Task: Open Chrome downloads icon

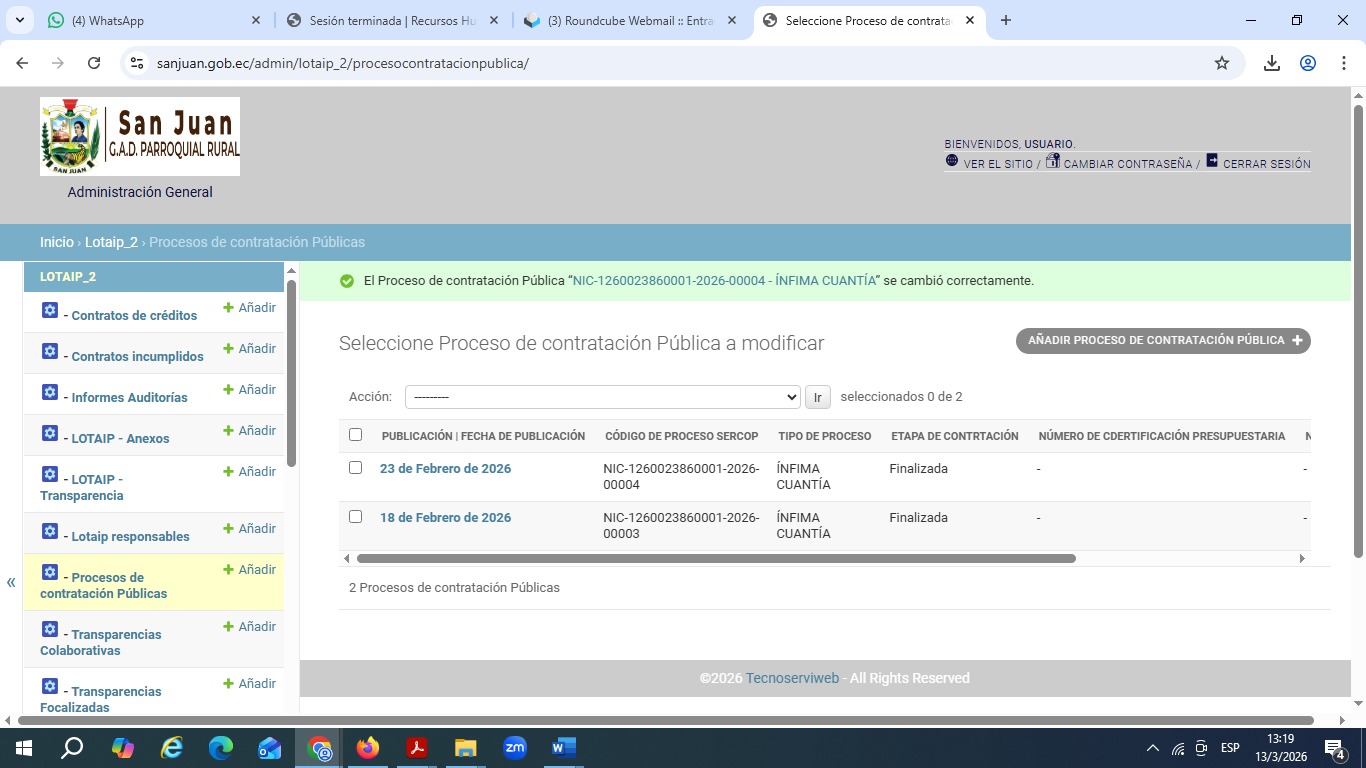Action: tap(1271, 63)
